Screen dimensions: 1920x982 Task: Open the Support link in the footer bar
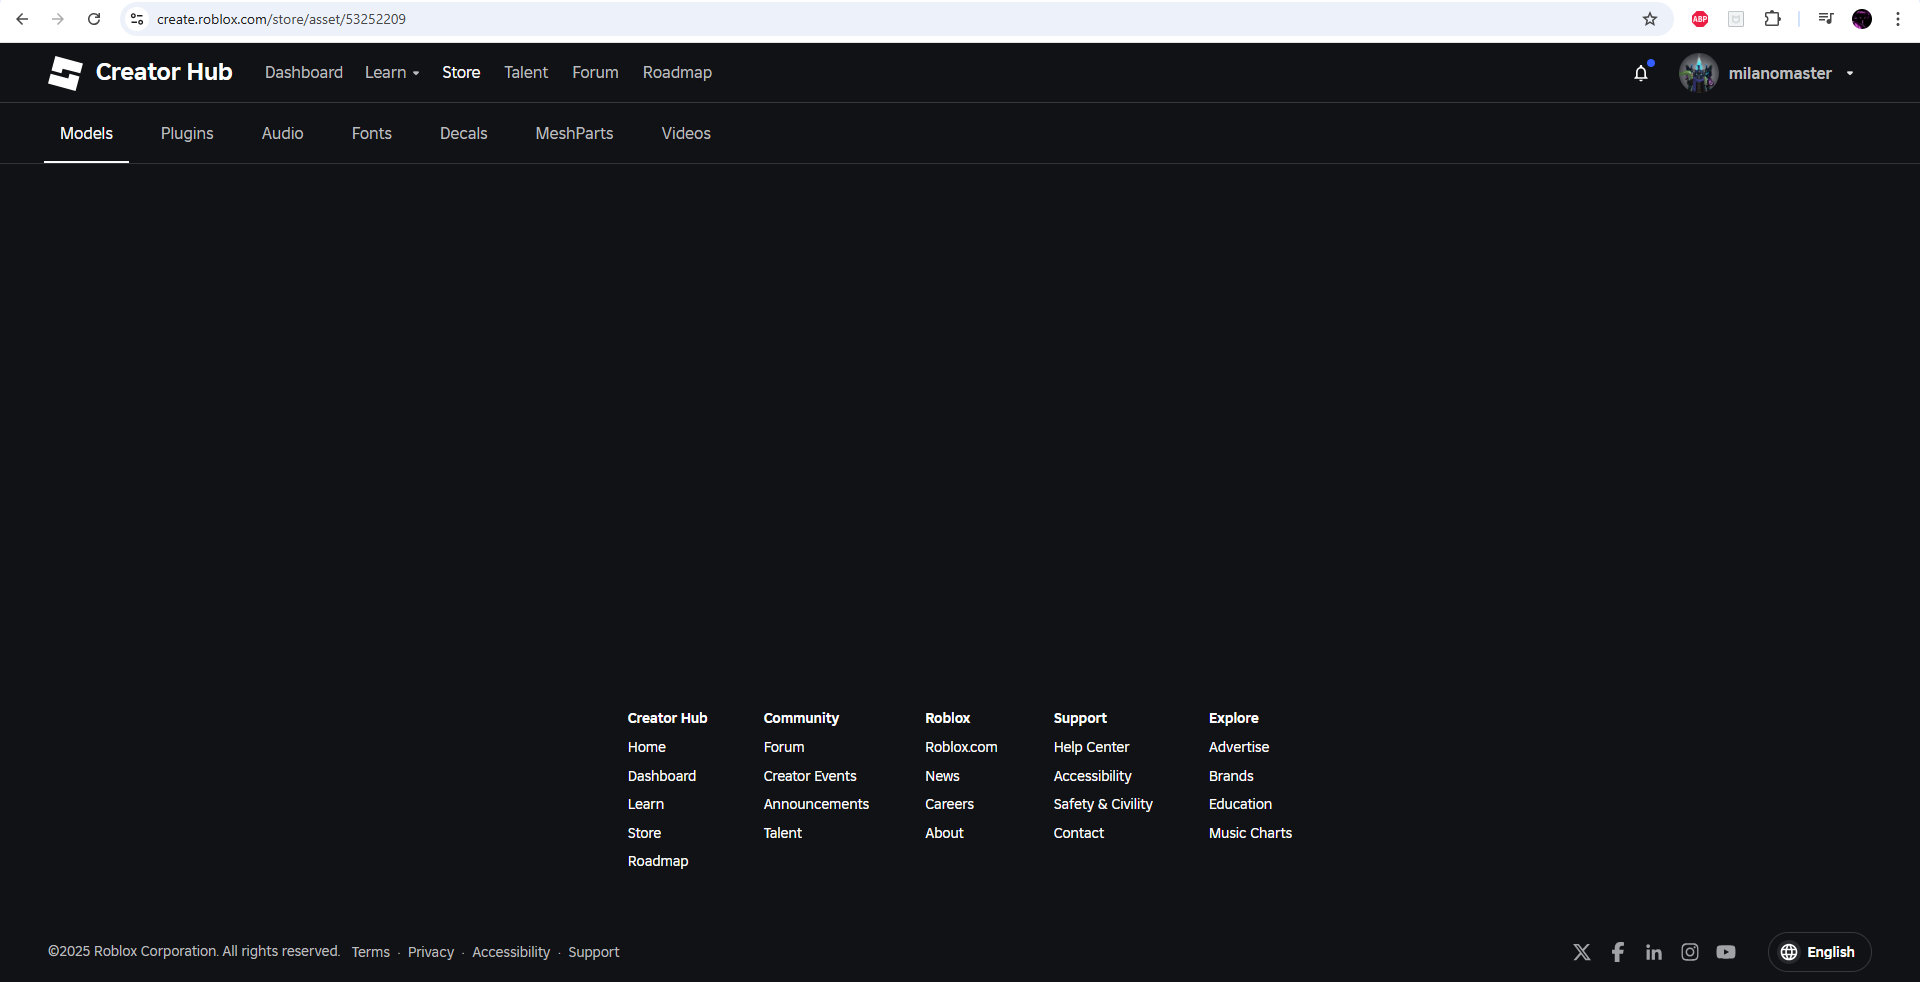(594, 952)
